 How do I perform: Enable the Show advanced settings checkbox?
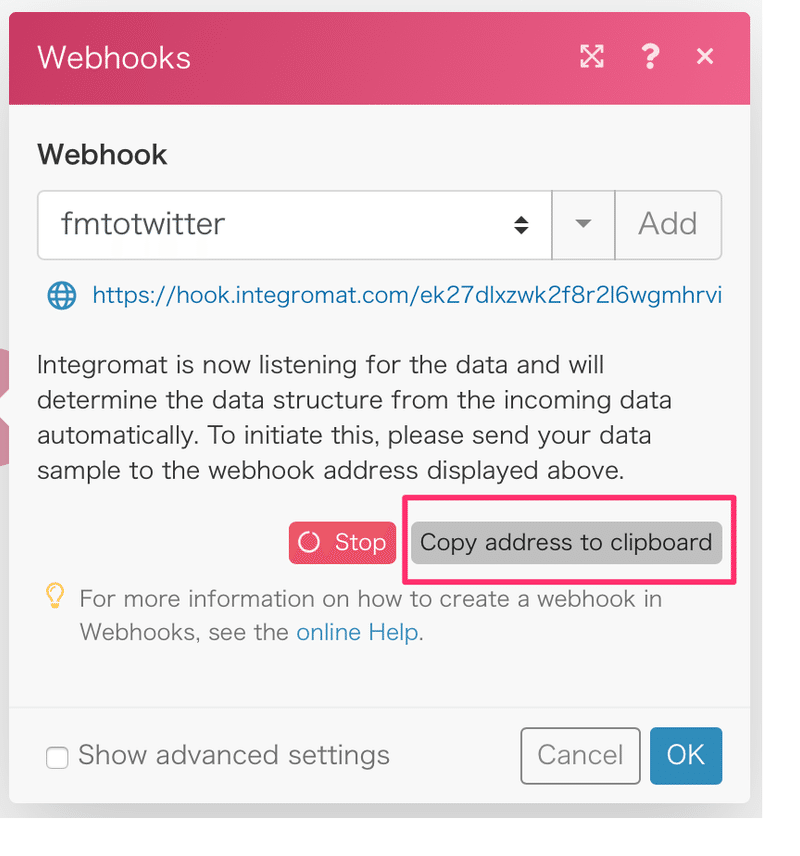(57, 757)
